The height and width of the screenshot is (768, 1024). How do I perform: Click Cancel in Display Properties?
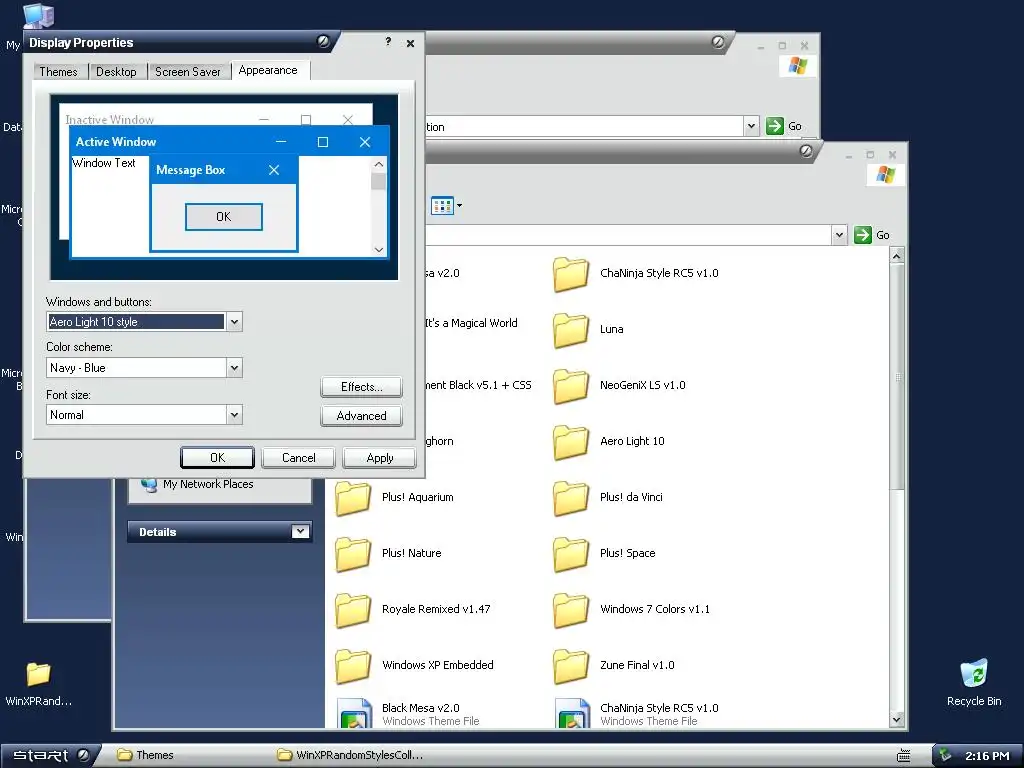click(x=298, y=458)
